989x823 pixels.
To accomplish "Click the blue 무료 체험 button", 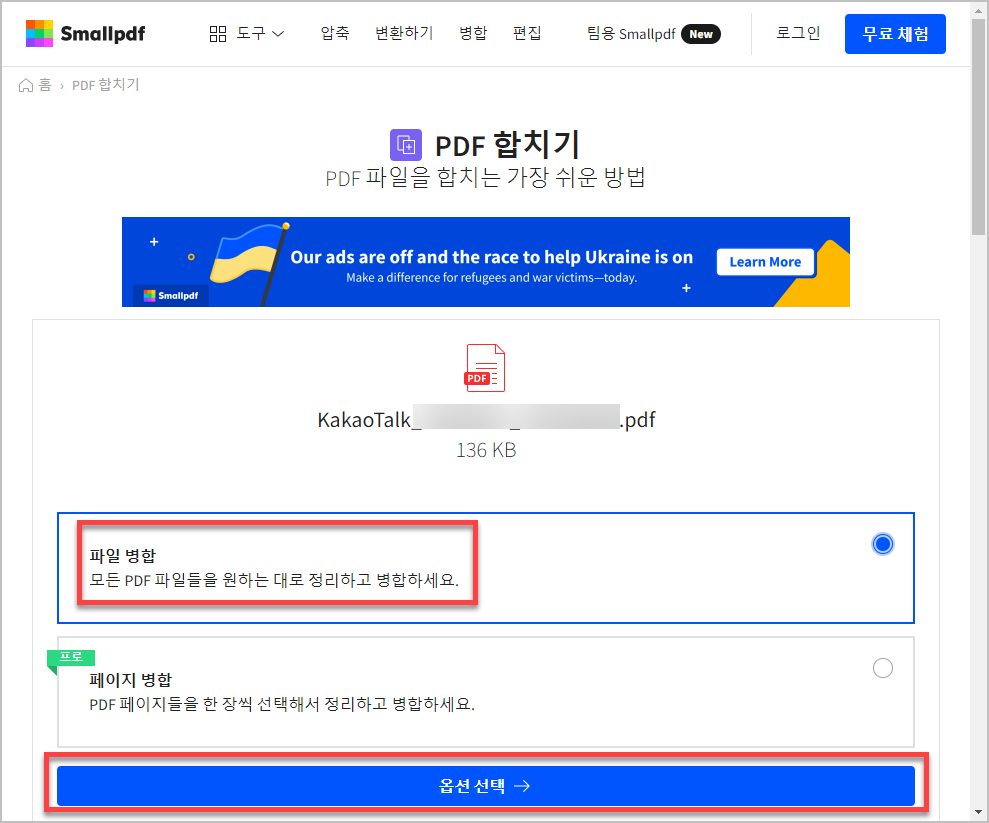I will pyautogui.click(x=895, y=33).
